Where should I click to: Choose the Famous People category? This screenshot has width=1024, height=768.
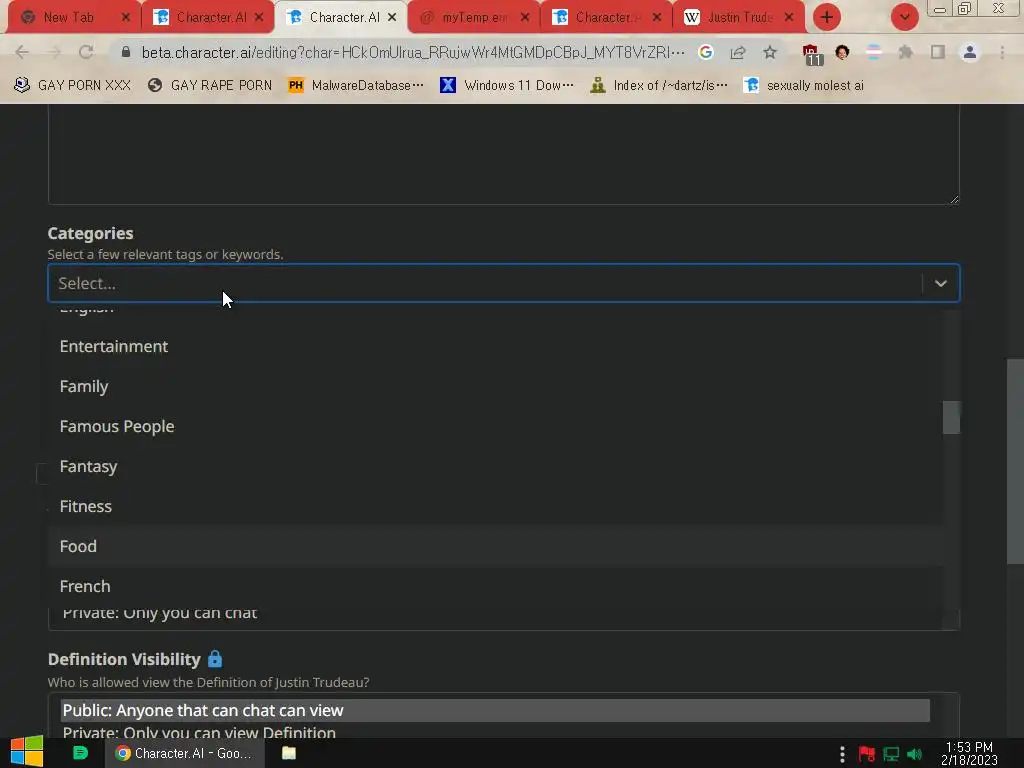pyautogui.click(x=495, y=426)
